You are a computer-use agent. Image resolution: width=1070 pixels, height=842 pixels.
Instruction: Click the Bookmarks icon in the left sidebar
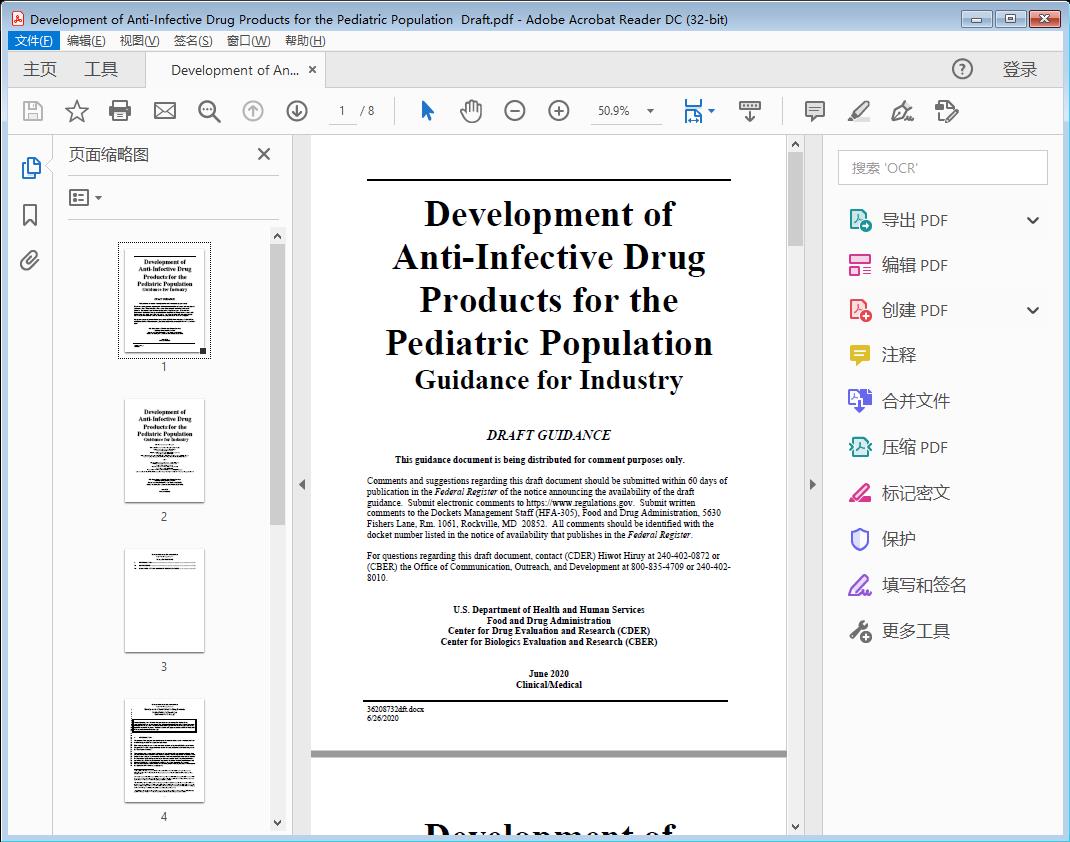29,215
